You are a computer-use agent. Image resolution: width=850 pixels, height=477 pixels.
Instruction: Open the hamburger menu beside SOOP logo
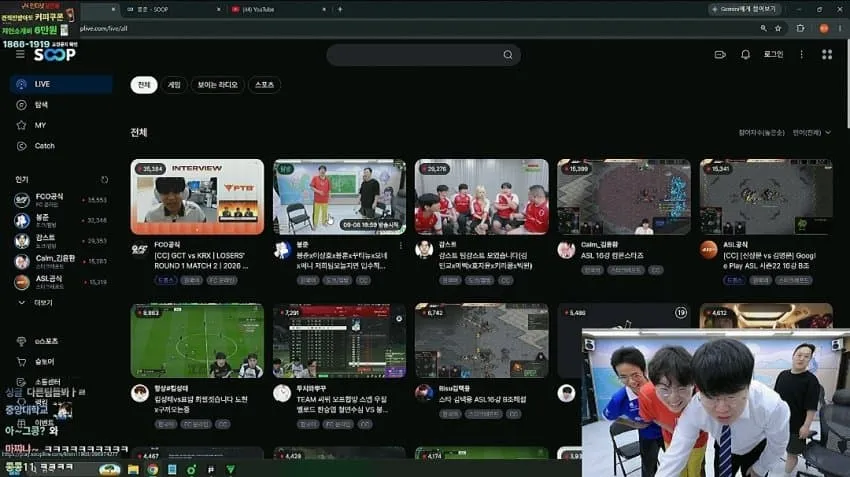point(20,54)
